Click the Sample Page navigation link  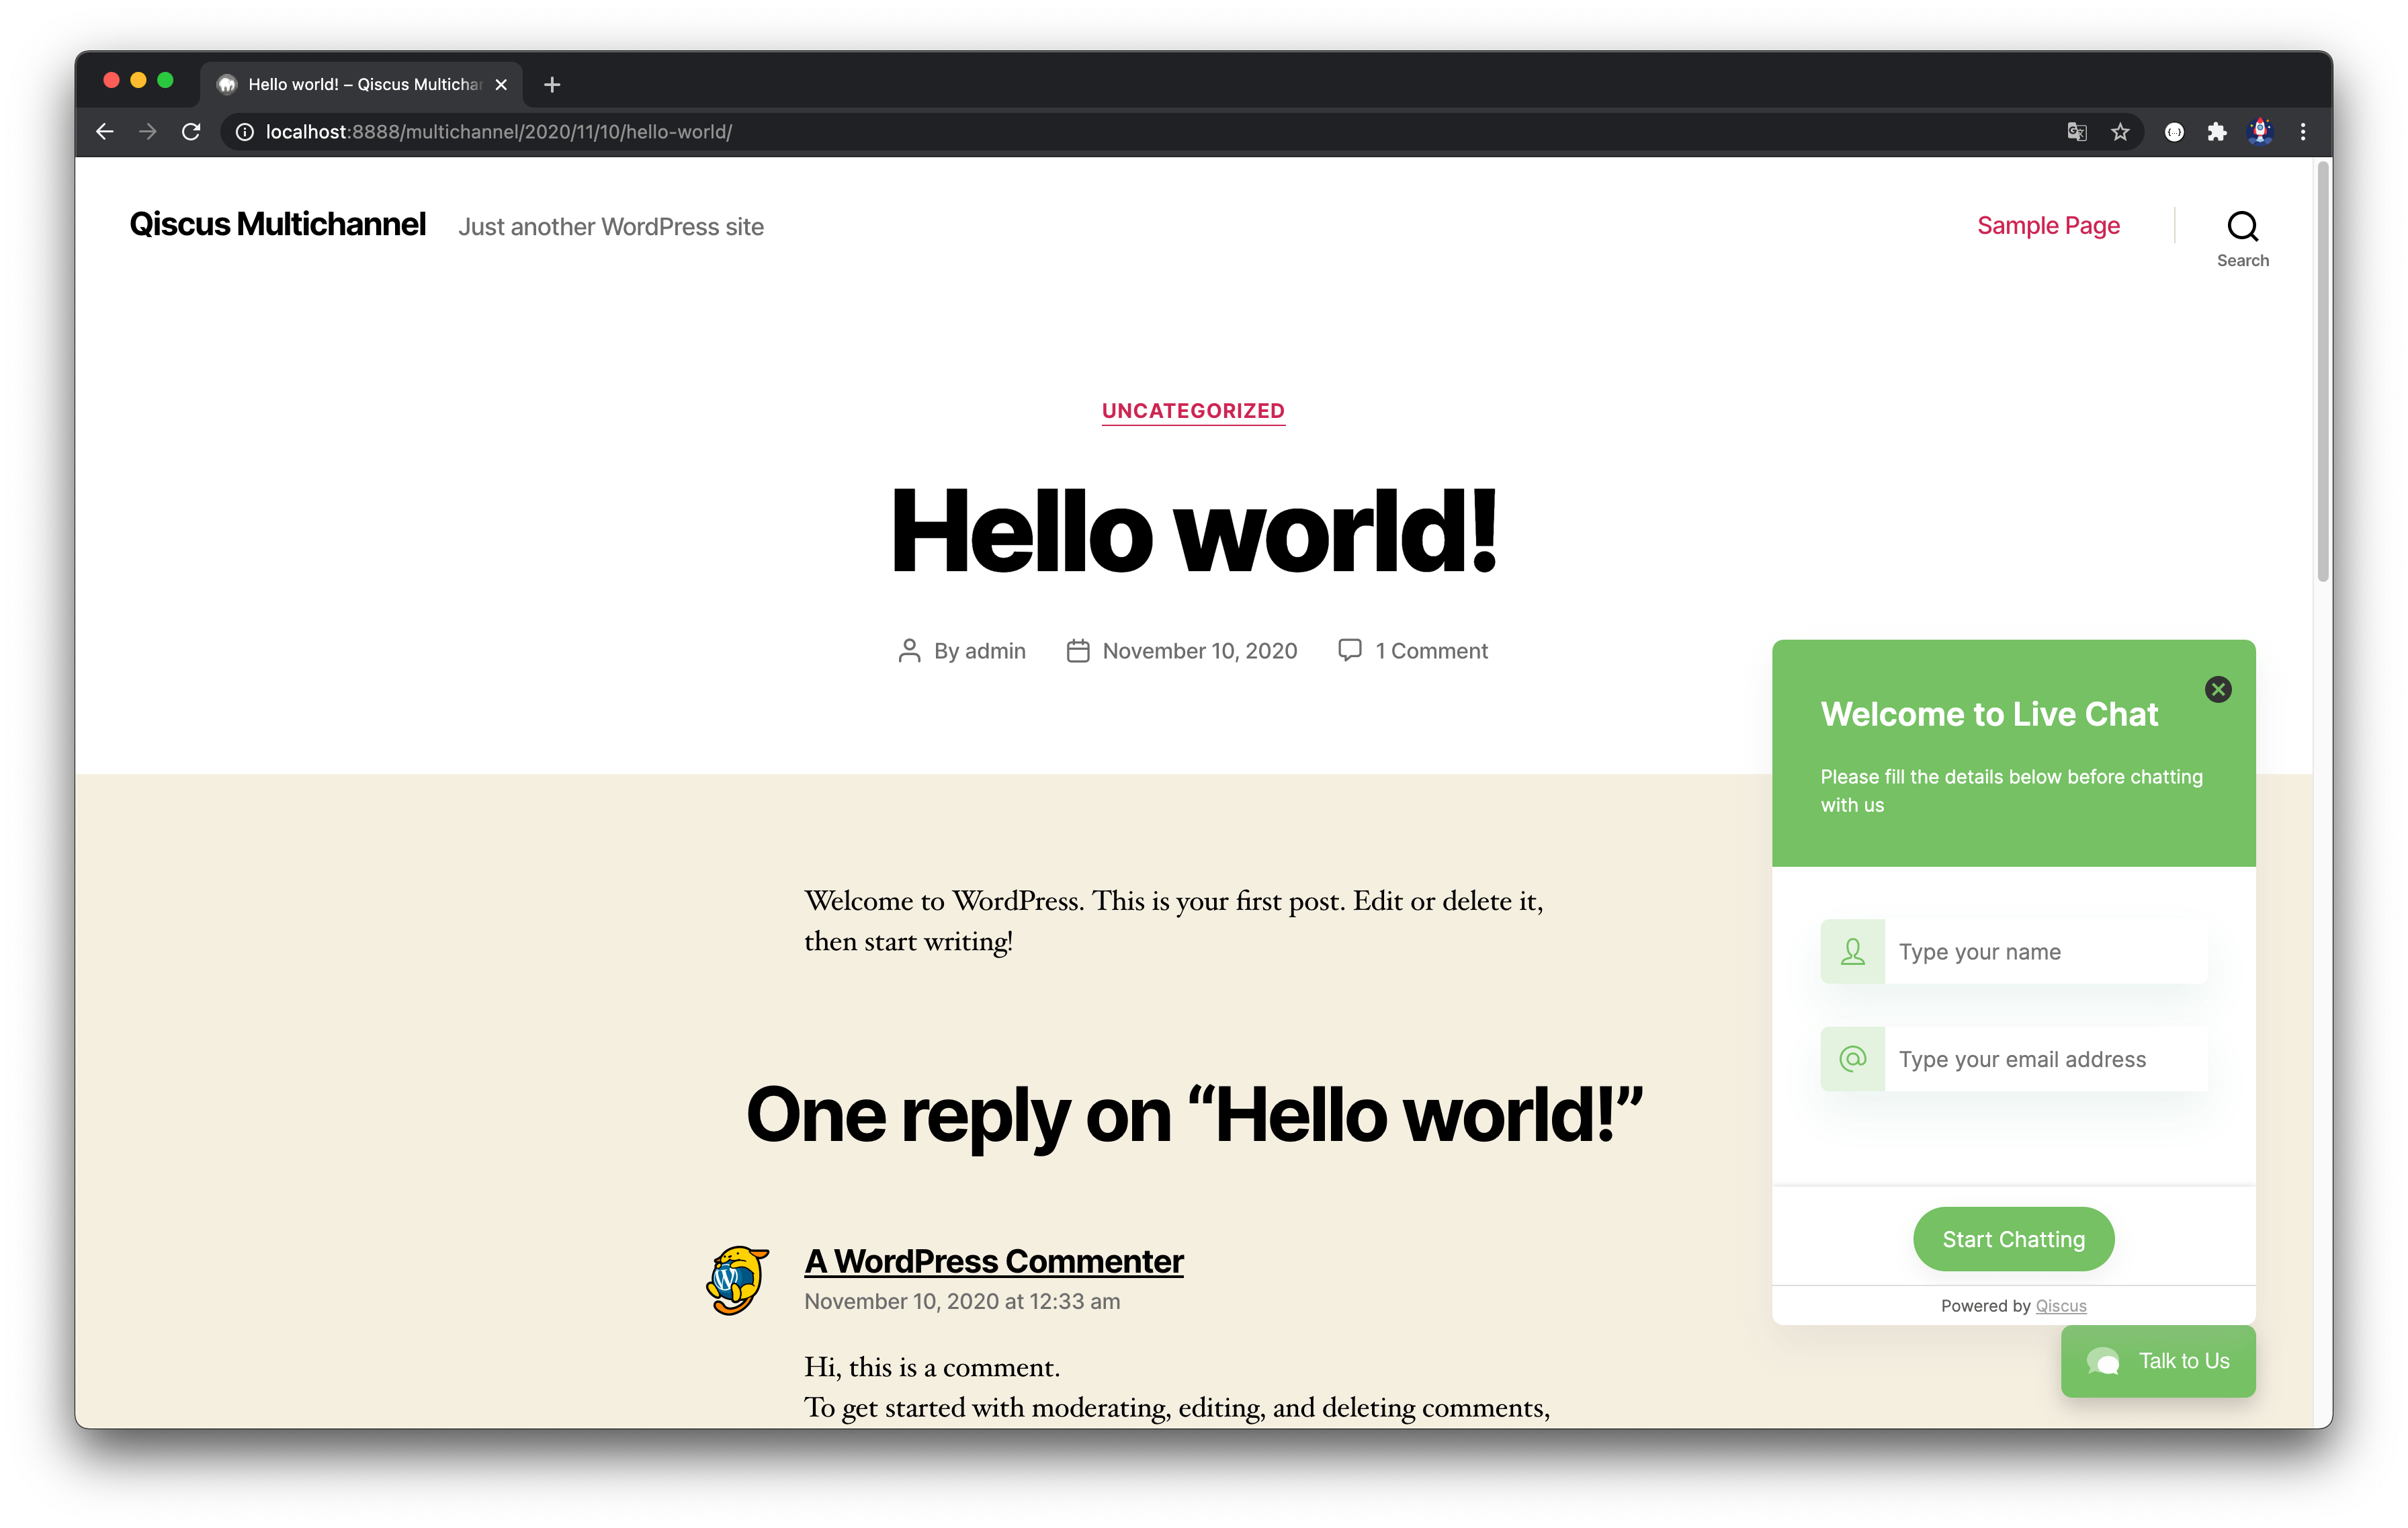tap(2048, 224)
